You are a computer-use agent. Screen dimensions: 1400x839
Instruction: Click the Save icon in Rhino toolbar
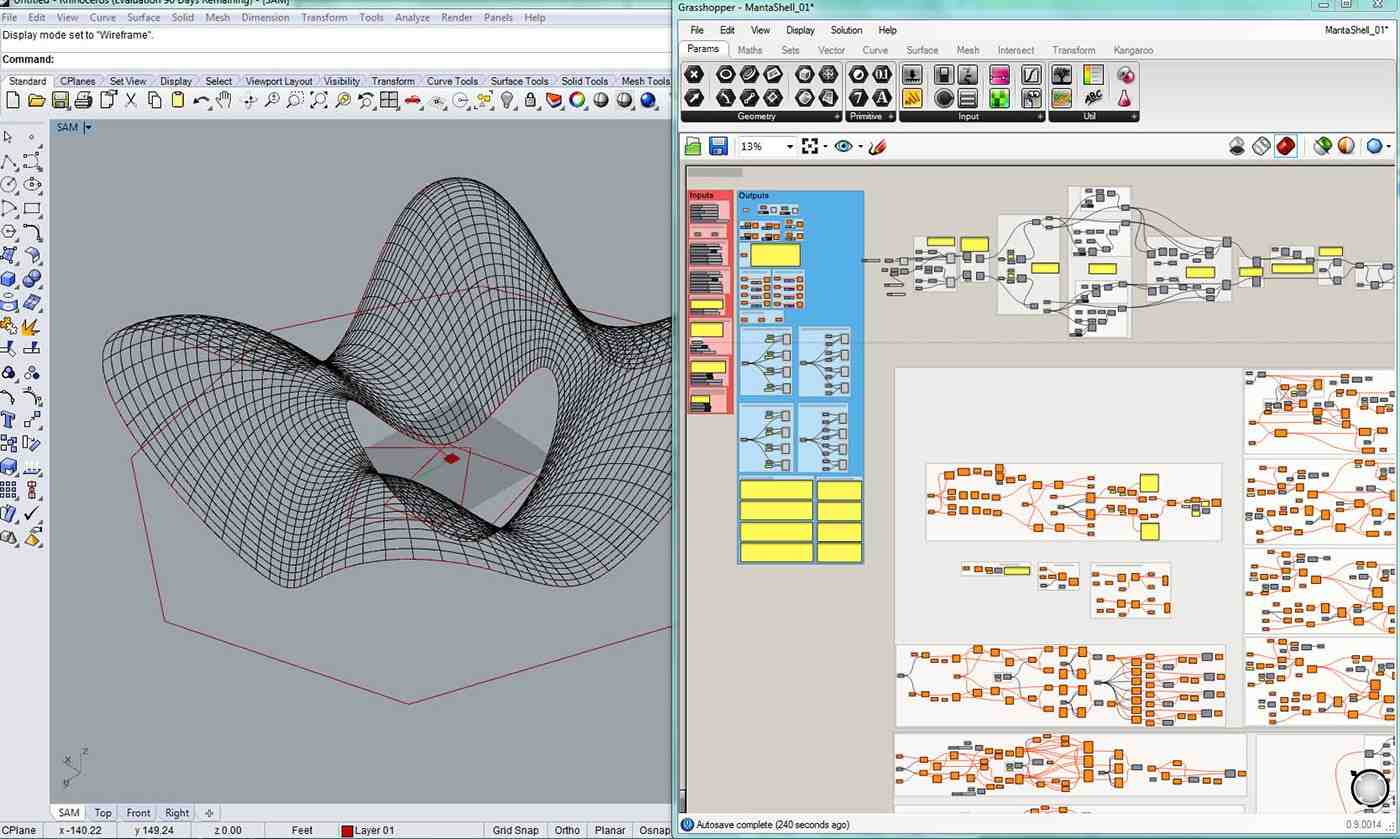coord(60,100)
